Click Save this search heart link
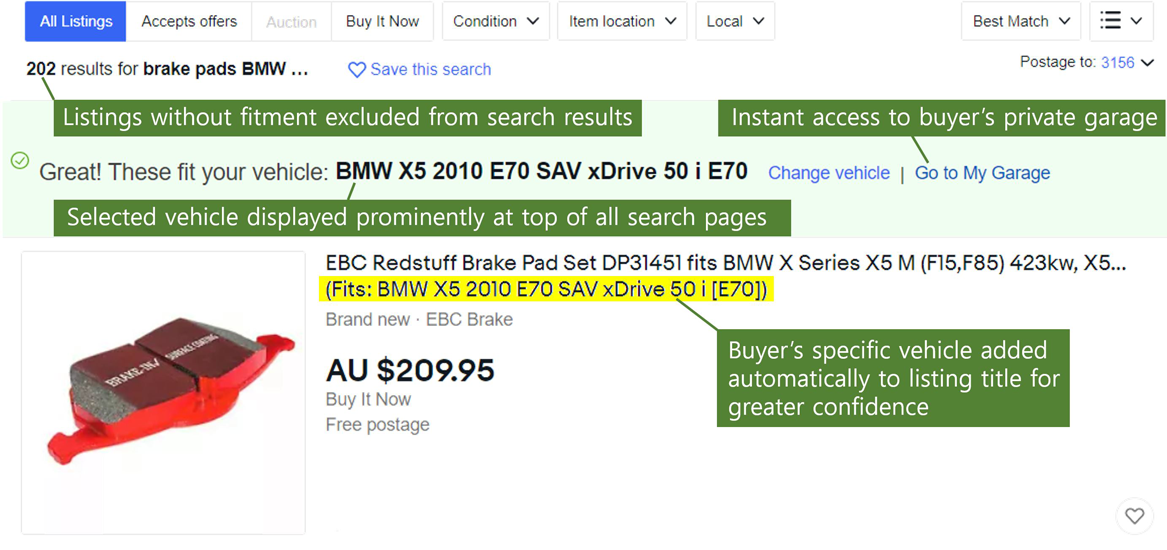1167x550 pixels. [x=420, y=70]
